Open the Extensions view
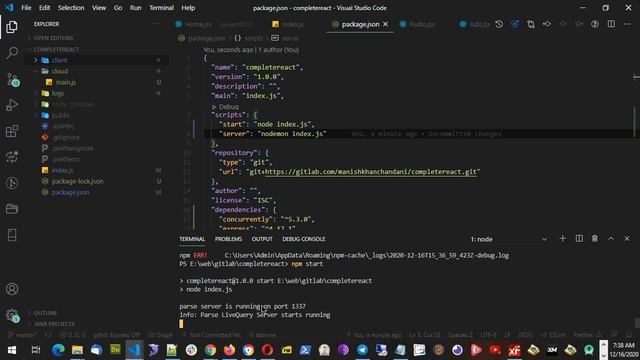Viewport: 640px width, 360px height. click(12, 131)
